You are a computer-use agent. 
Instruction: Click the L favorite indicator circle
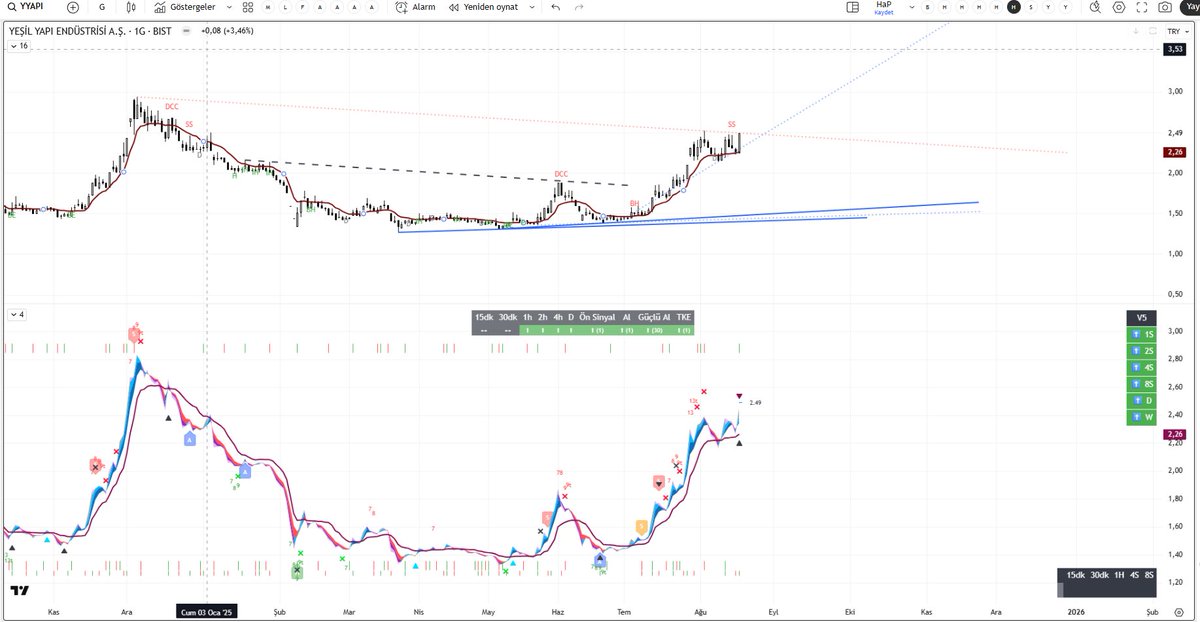coord(284,7)
